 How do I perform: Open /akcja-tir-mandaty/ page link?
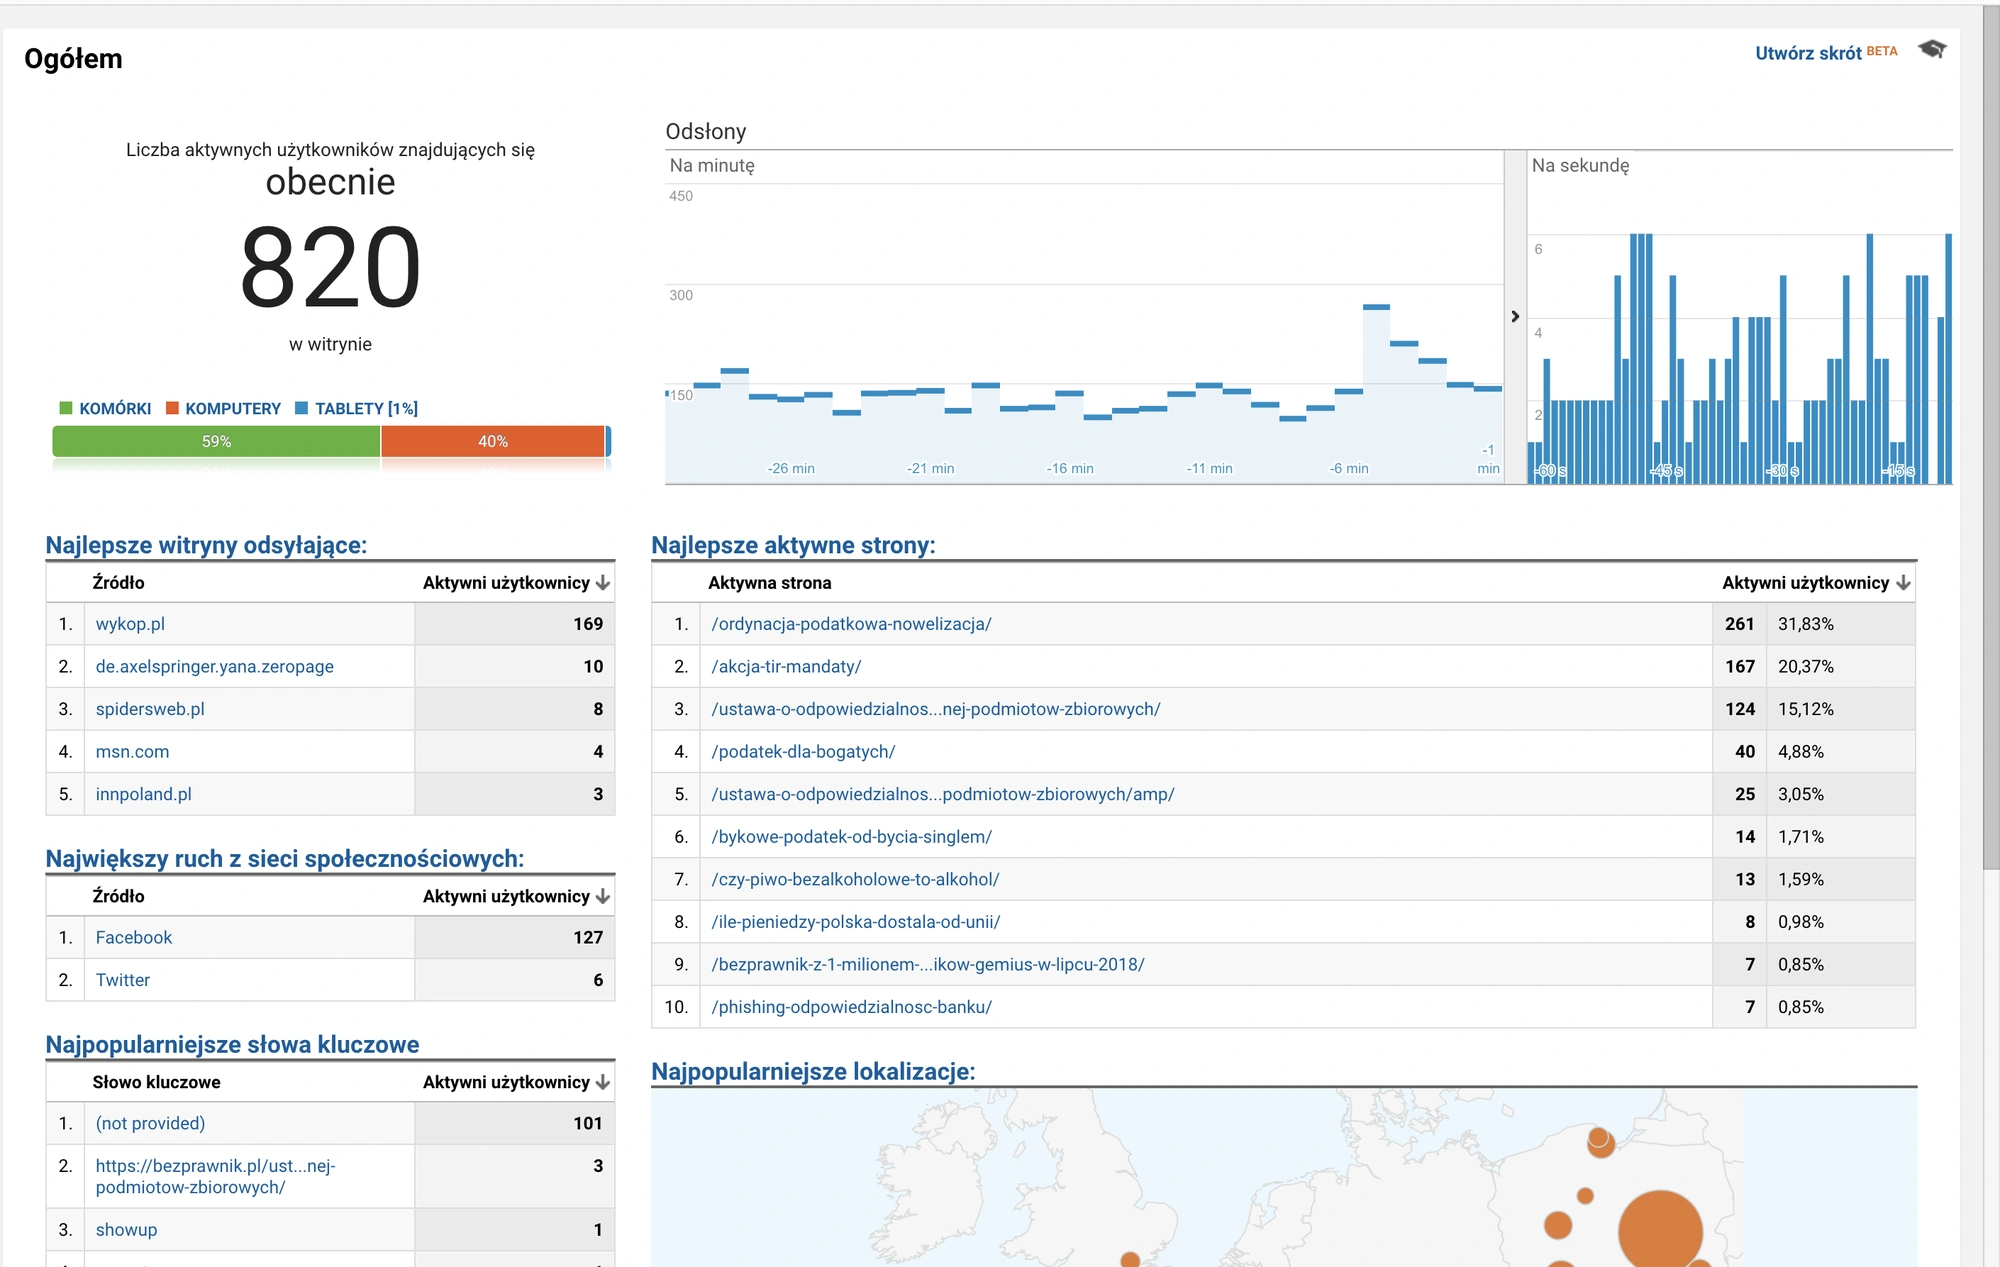pyautogui.click(x=786, y=667)
